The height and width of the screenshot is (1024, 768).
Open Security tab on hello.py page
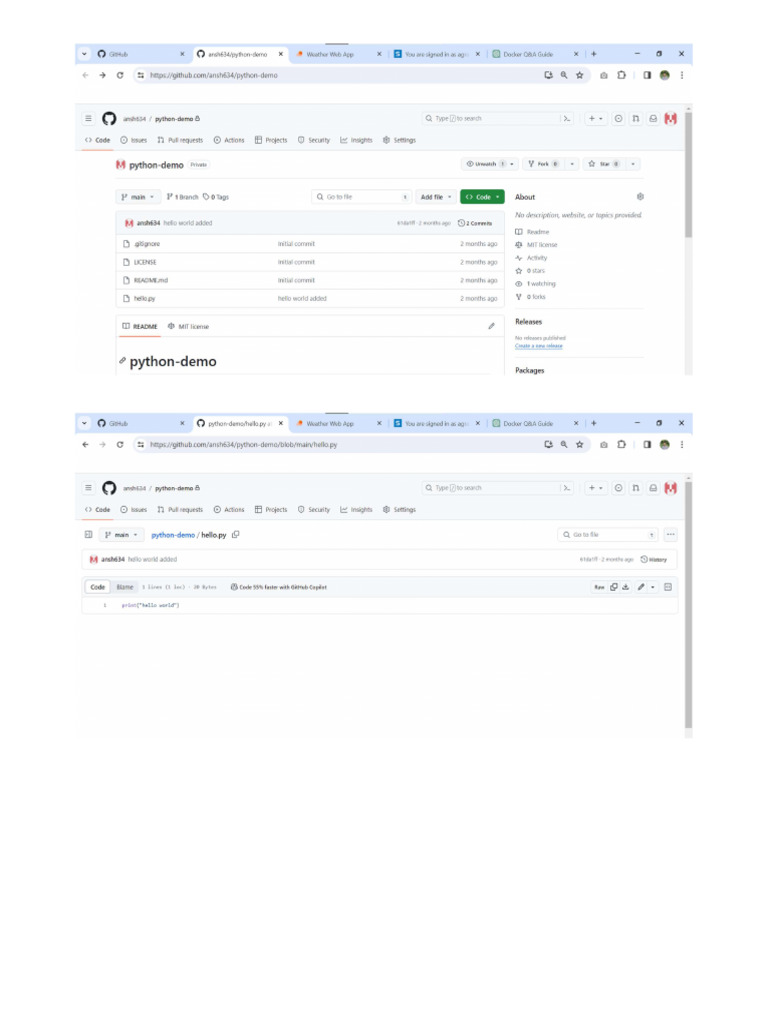tap(314, 509)
